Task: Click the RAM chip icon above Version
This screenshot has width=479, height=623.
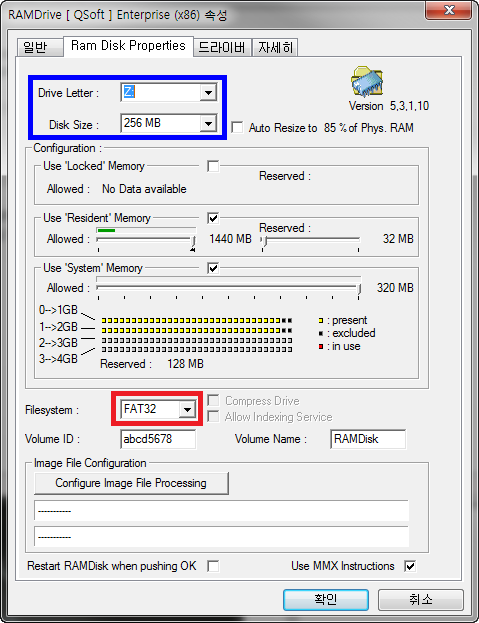Action: pyautogui.click(x=367, y=82)
